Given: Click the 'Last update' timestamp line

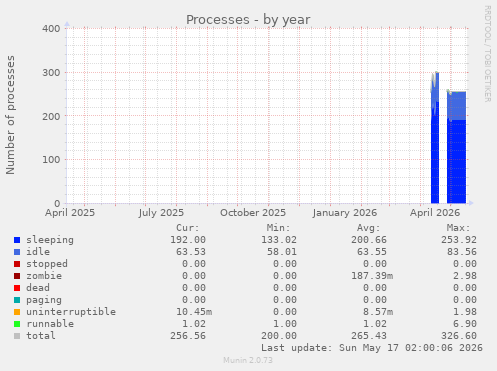Looking at the screenshot, I should pyautogui.click(x=372, y=348).
